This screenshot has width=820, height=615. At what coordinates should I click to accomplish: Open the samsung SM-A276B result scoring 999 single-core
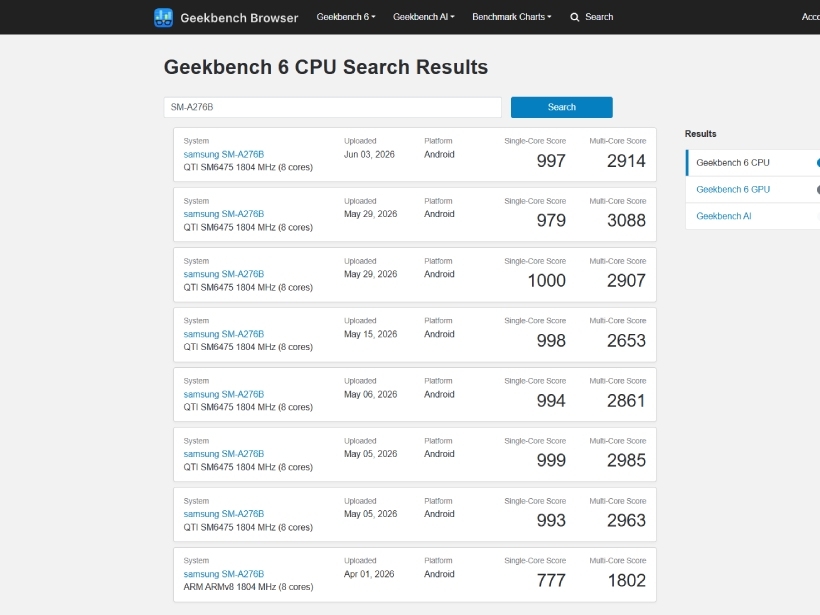pyautogui.click(x=223, y=454)
